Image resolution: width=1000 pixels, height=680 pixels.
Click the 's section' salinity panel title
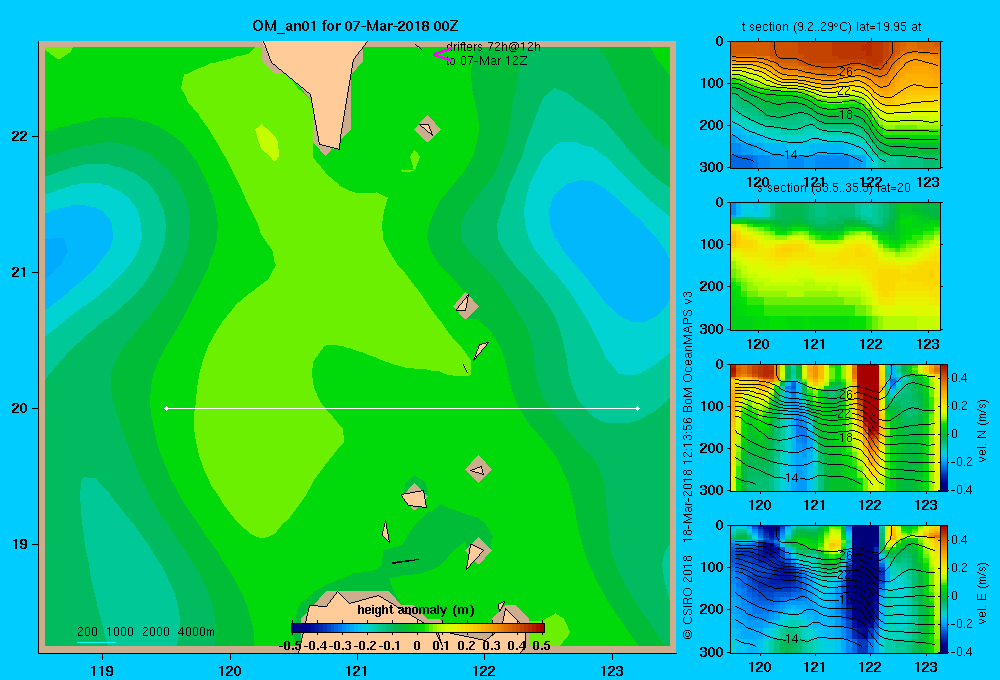(x=834, y=188)
